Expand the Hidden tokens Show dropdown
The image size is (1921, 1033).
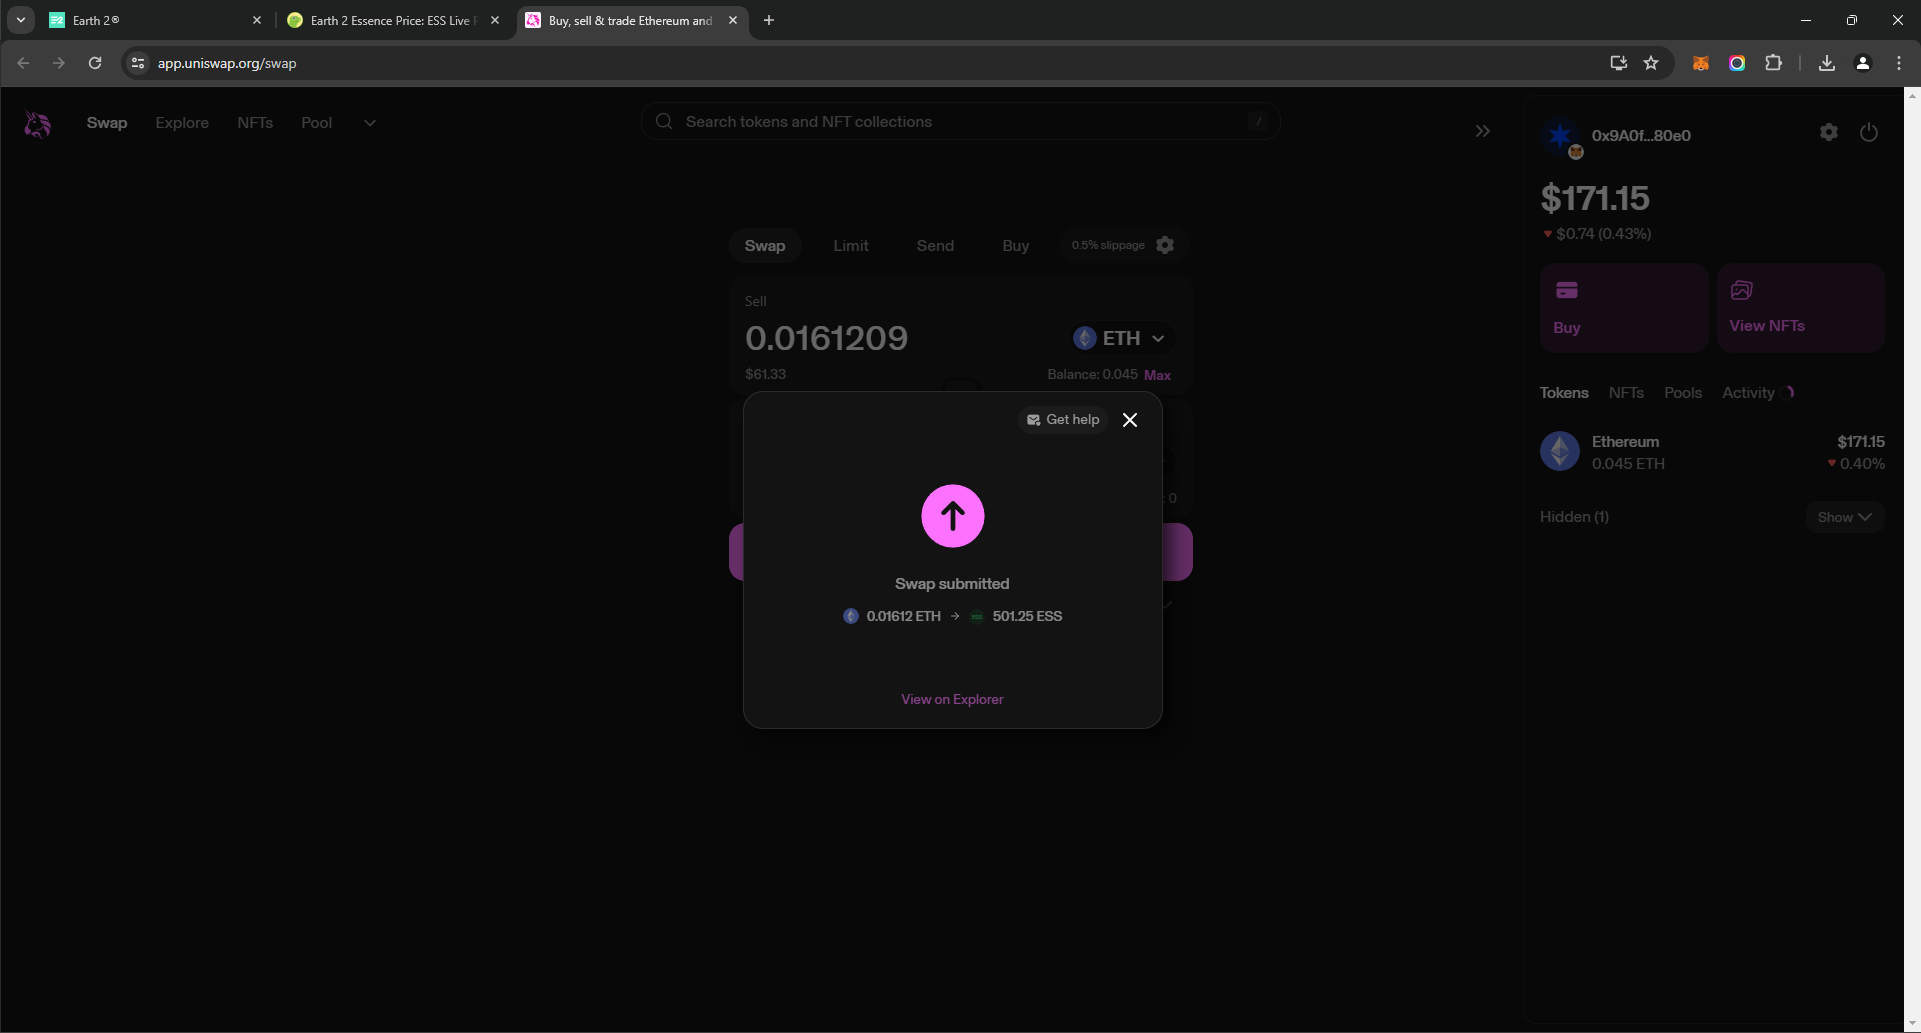[x=1844, y=517]
